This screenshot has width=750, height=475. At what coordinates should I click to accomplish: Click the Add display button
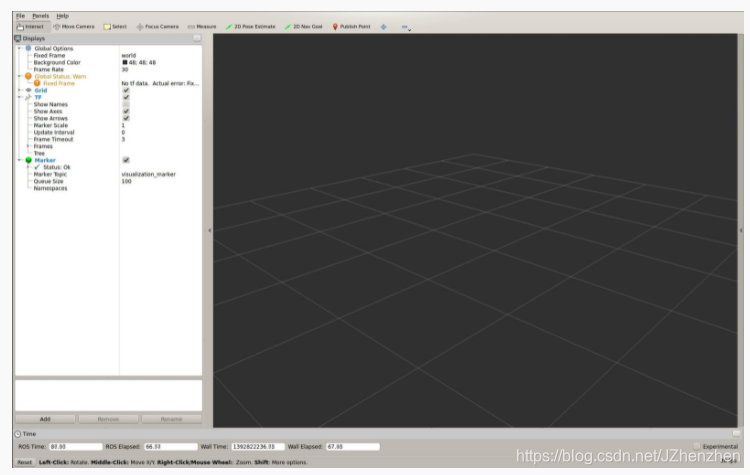pos(45,419)
